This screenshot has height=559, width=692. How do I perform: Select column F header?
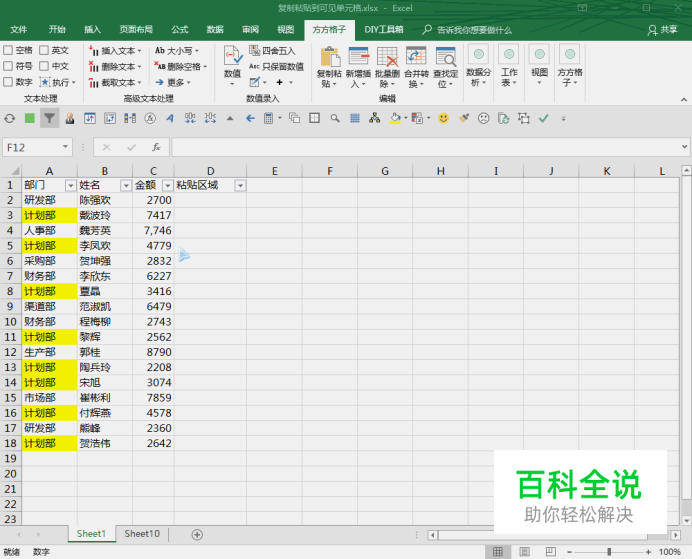coord(330,171)
